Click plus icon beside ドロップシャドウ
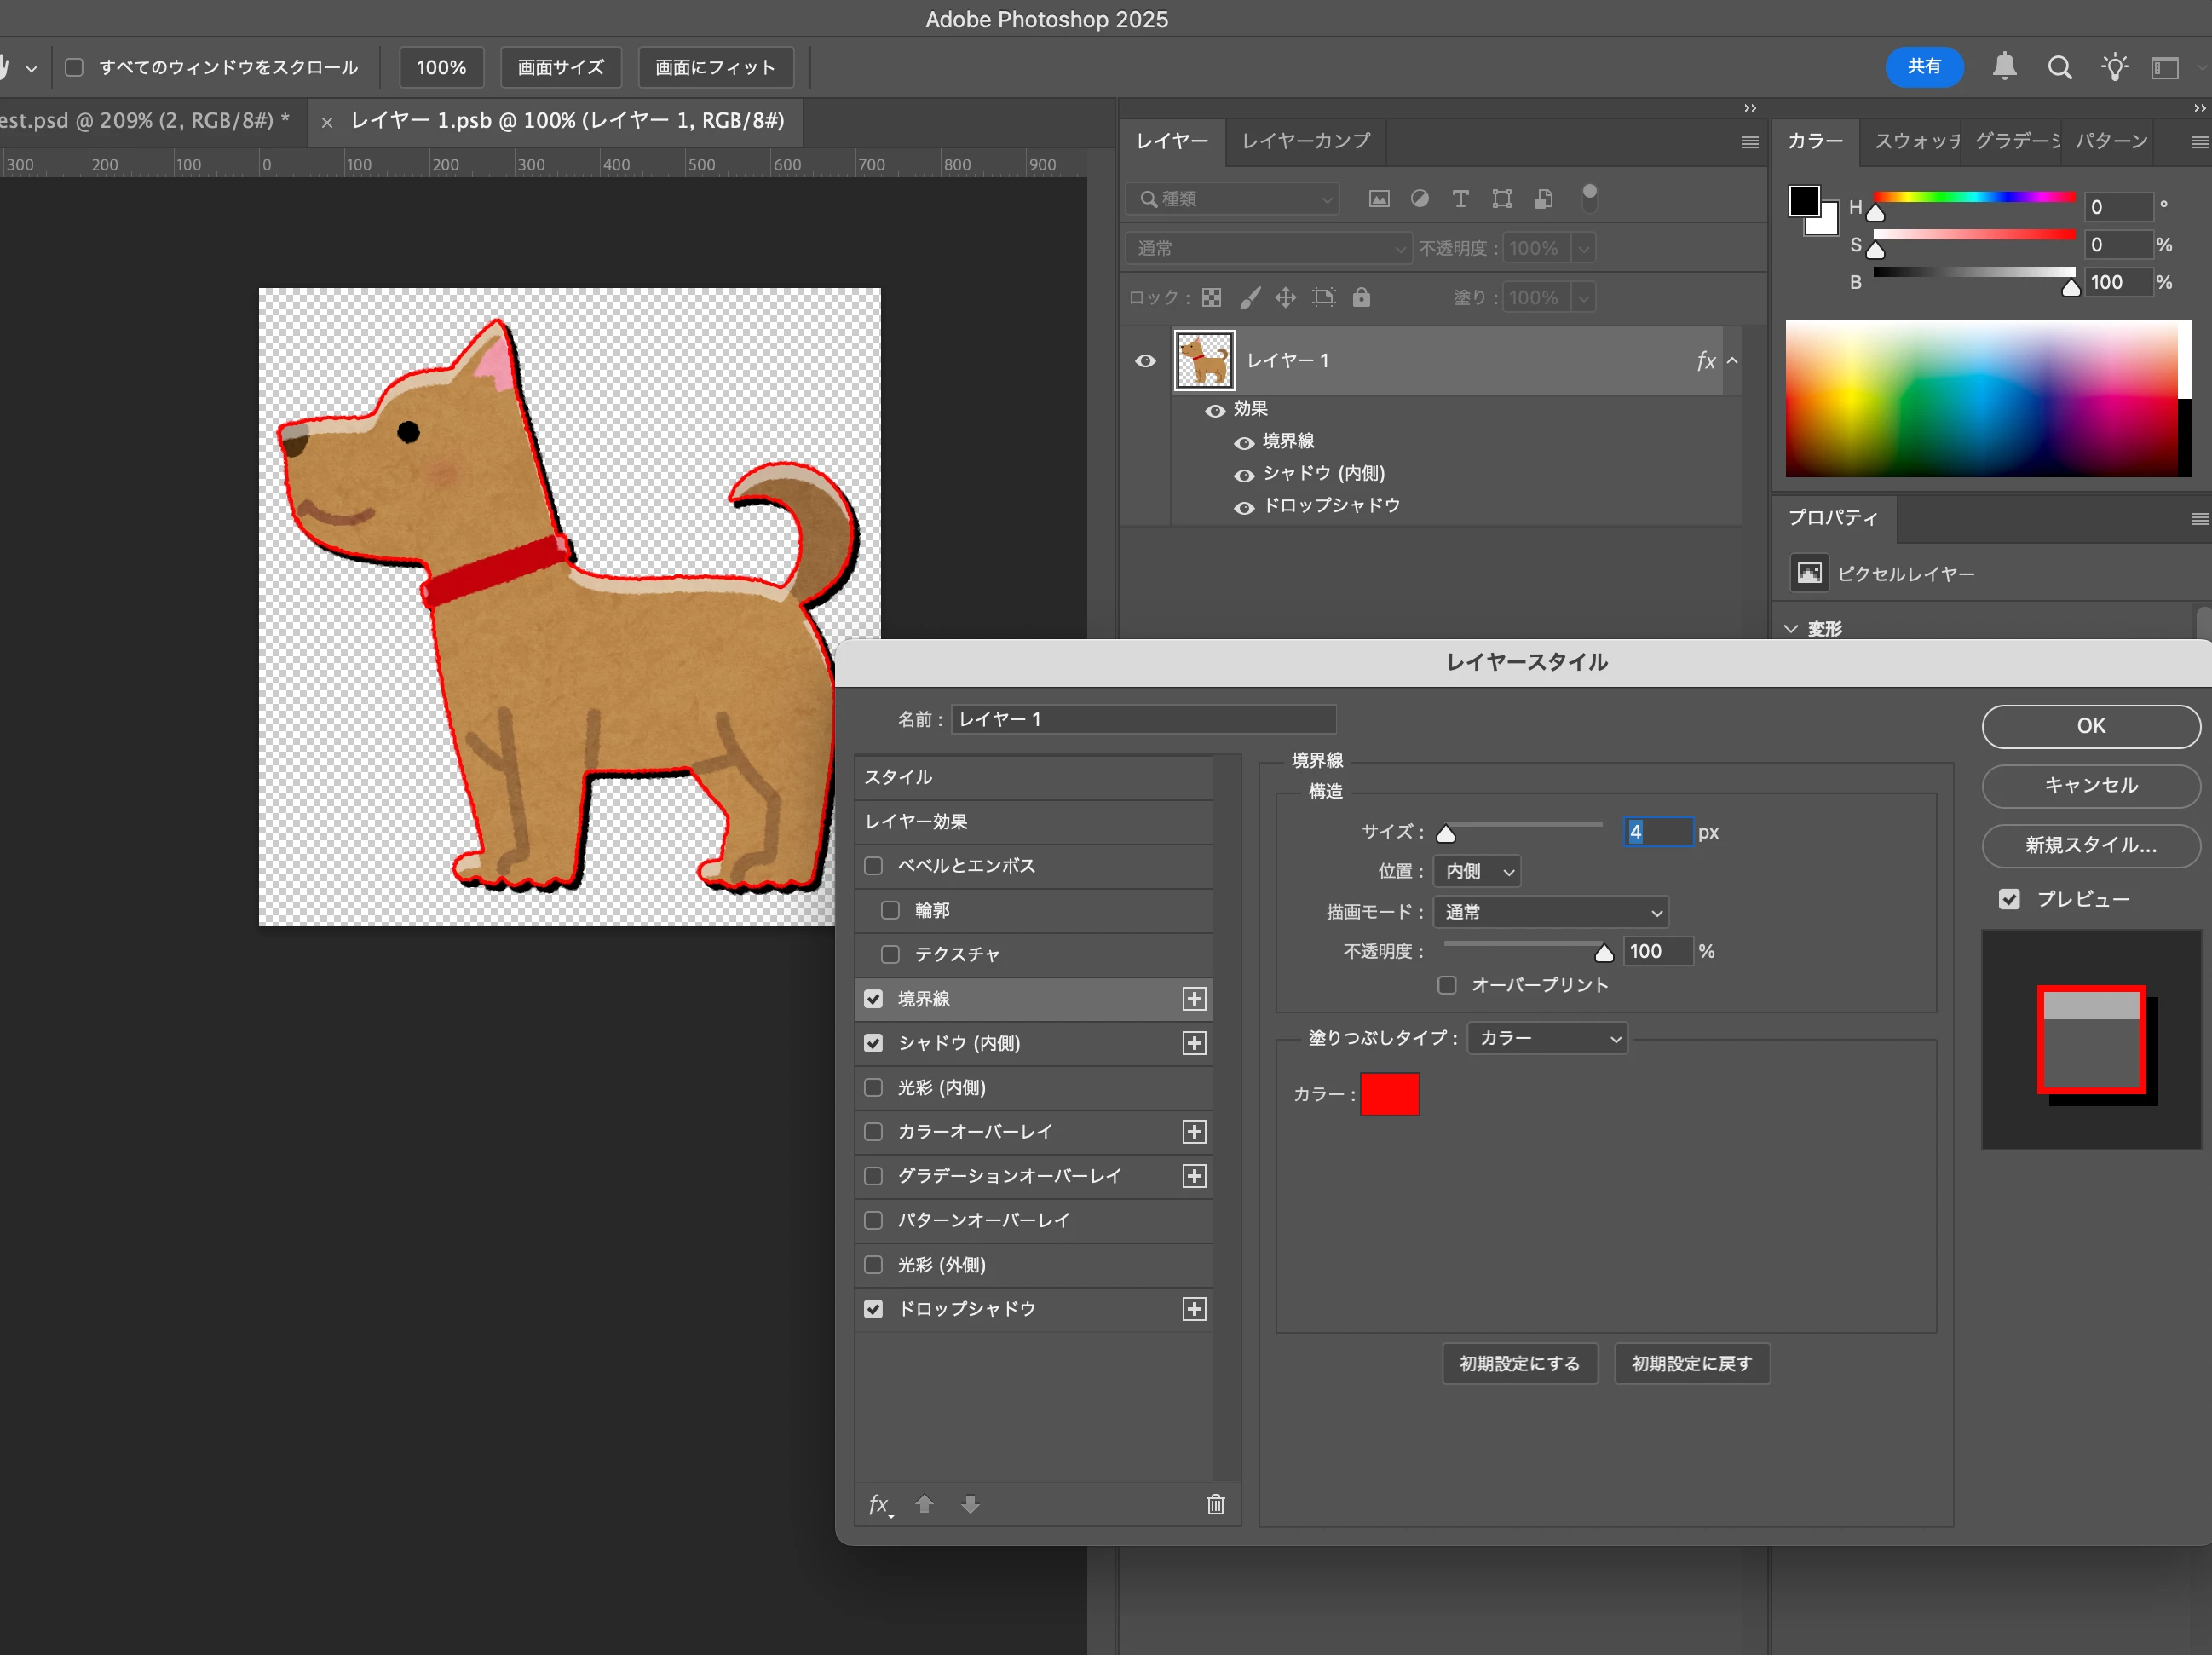Screen dimensions: 2212x1655 click(1194, 1309)
